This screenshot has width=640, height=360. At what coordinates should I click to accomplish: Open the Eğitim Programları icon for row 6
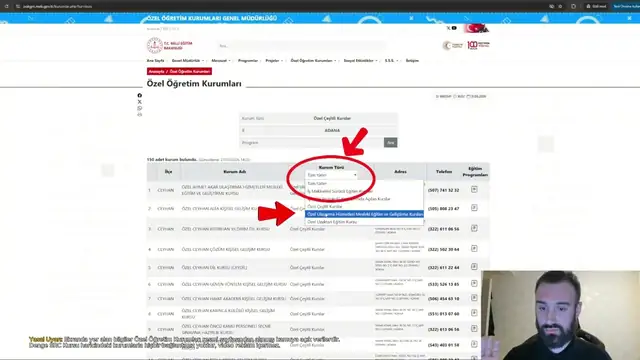[x=474, y=283]
